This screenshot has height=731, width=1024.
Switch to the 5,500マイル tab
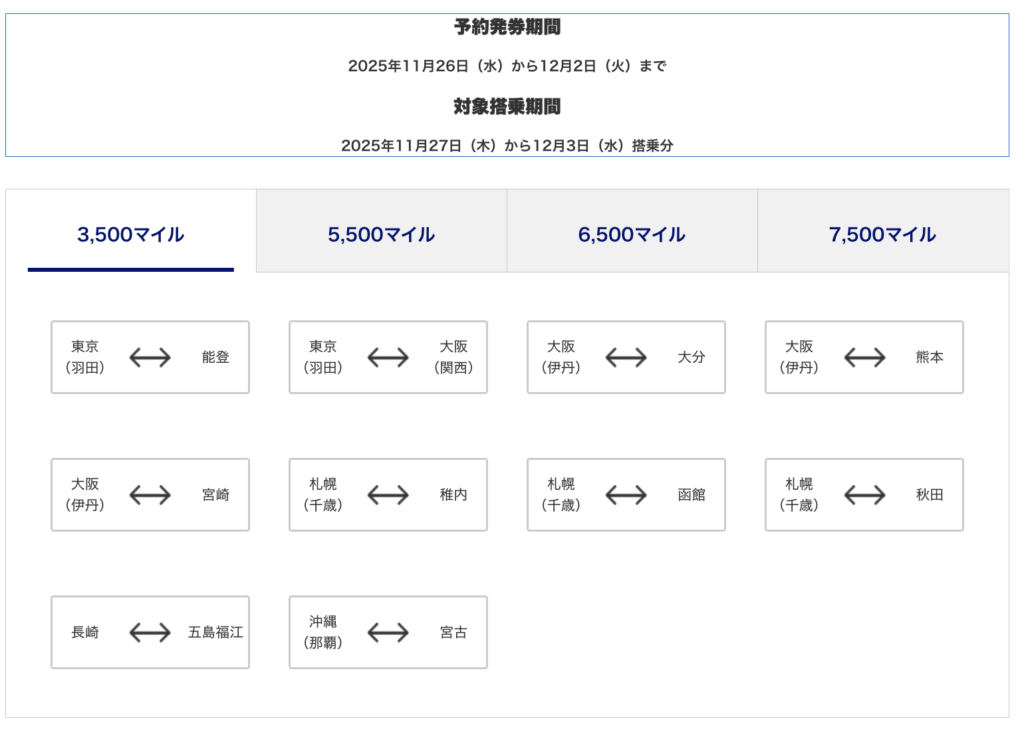(x=381, y=234)
